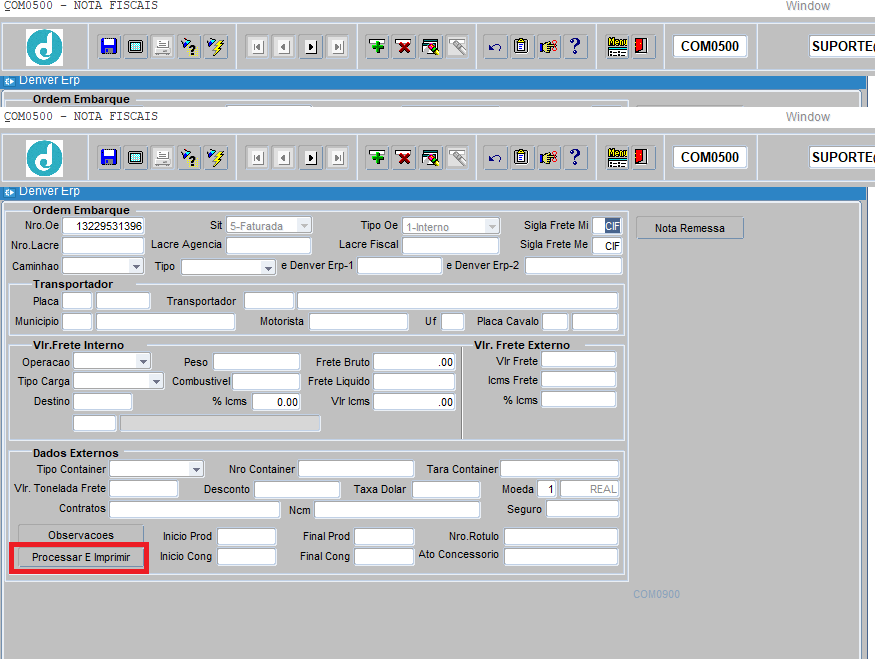Click the pointing-hand icon in lower toolbar
Image resolution: width=875 pixels, height=659 pixels.
tap(548, 157)
